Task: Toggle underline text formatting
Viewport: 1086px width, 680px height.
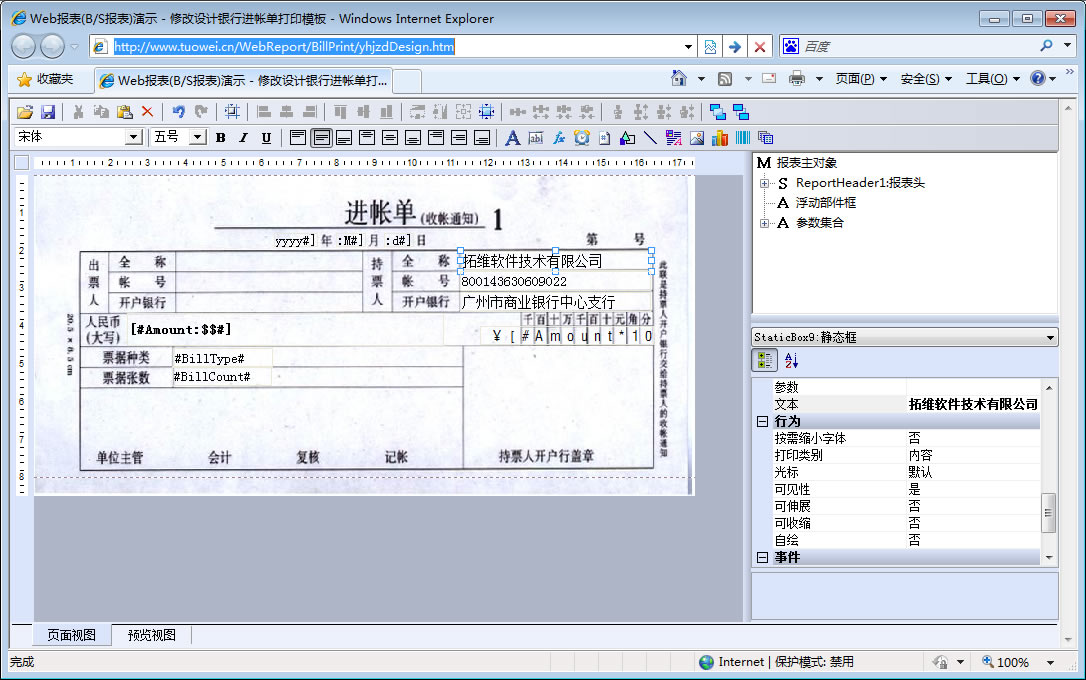Action: coord(266,137)
